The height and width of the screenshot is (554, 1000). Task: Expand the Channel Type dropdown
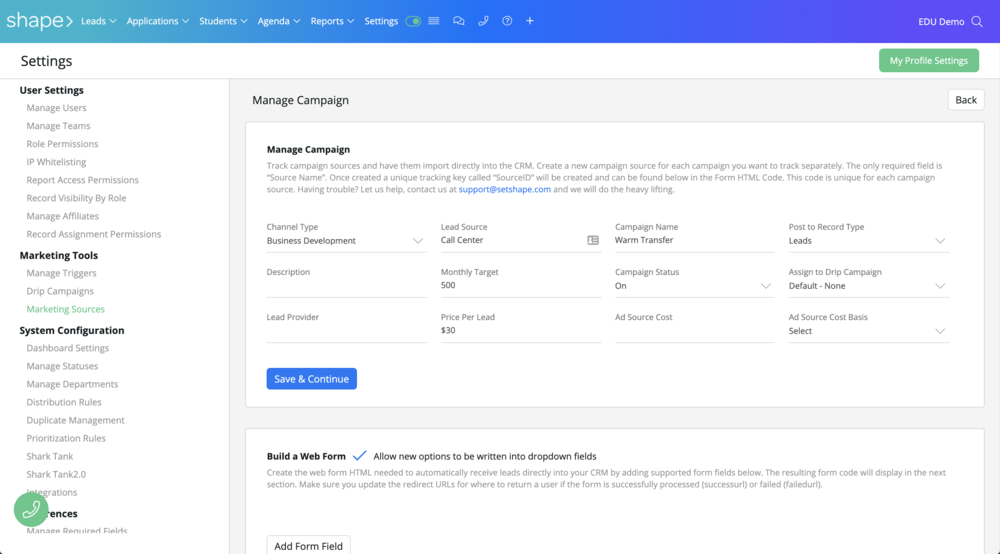346,241
